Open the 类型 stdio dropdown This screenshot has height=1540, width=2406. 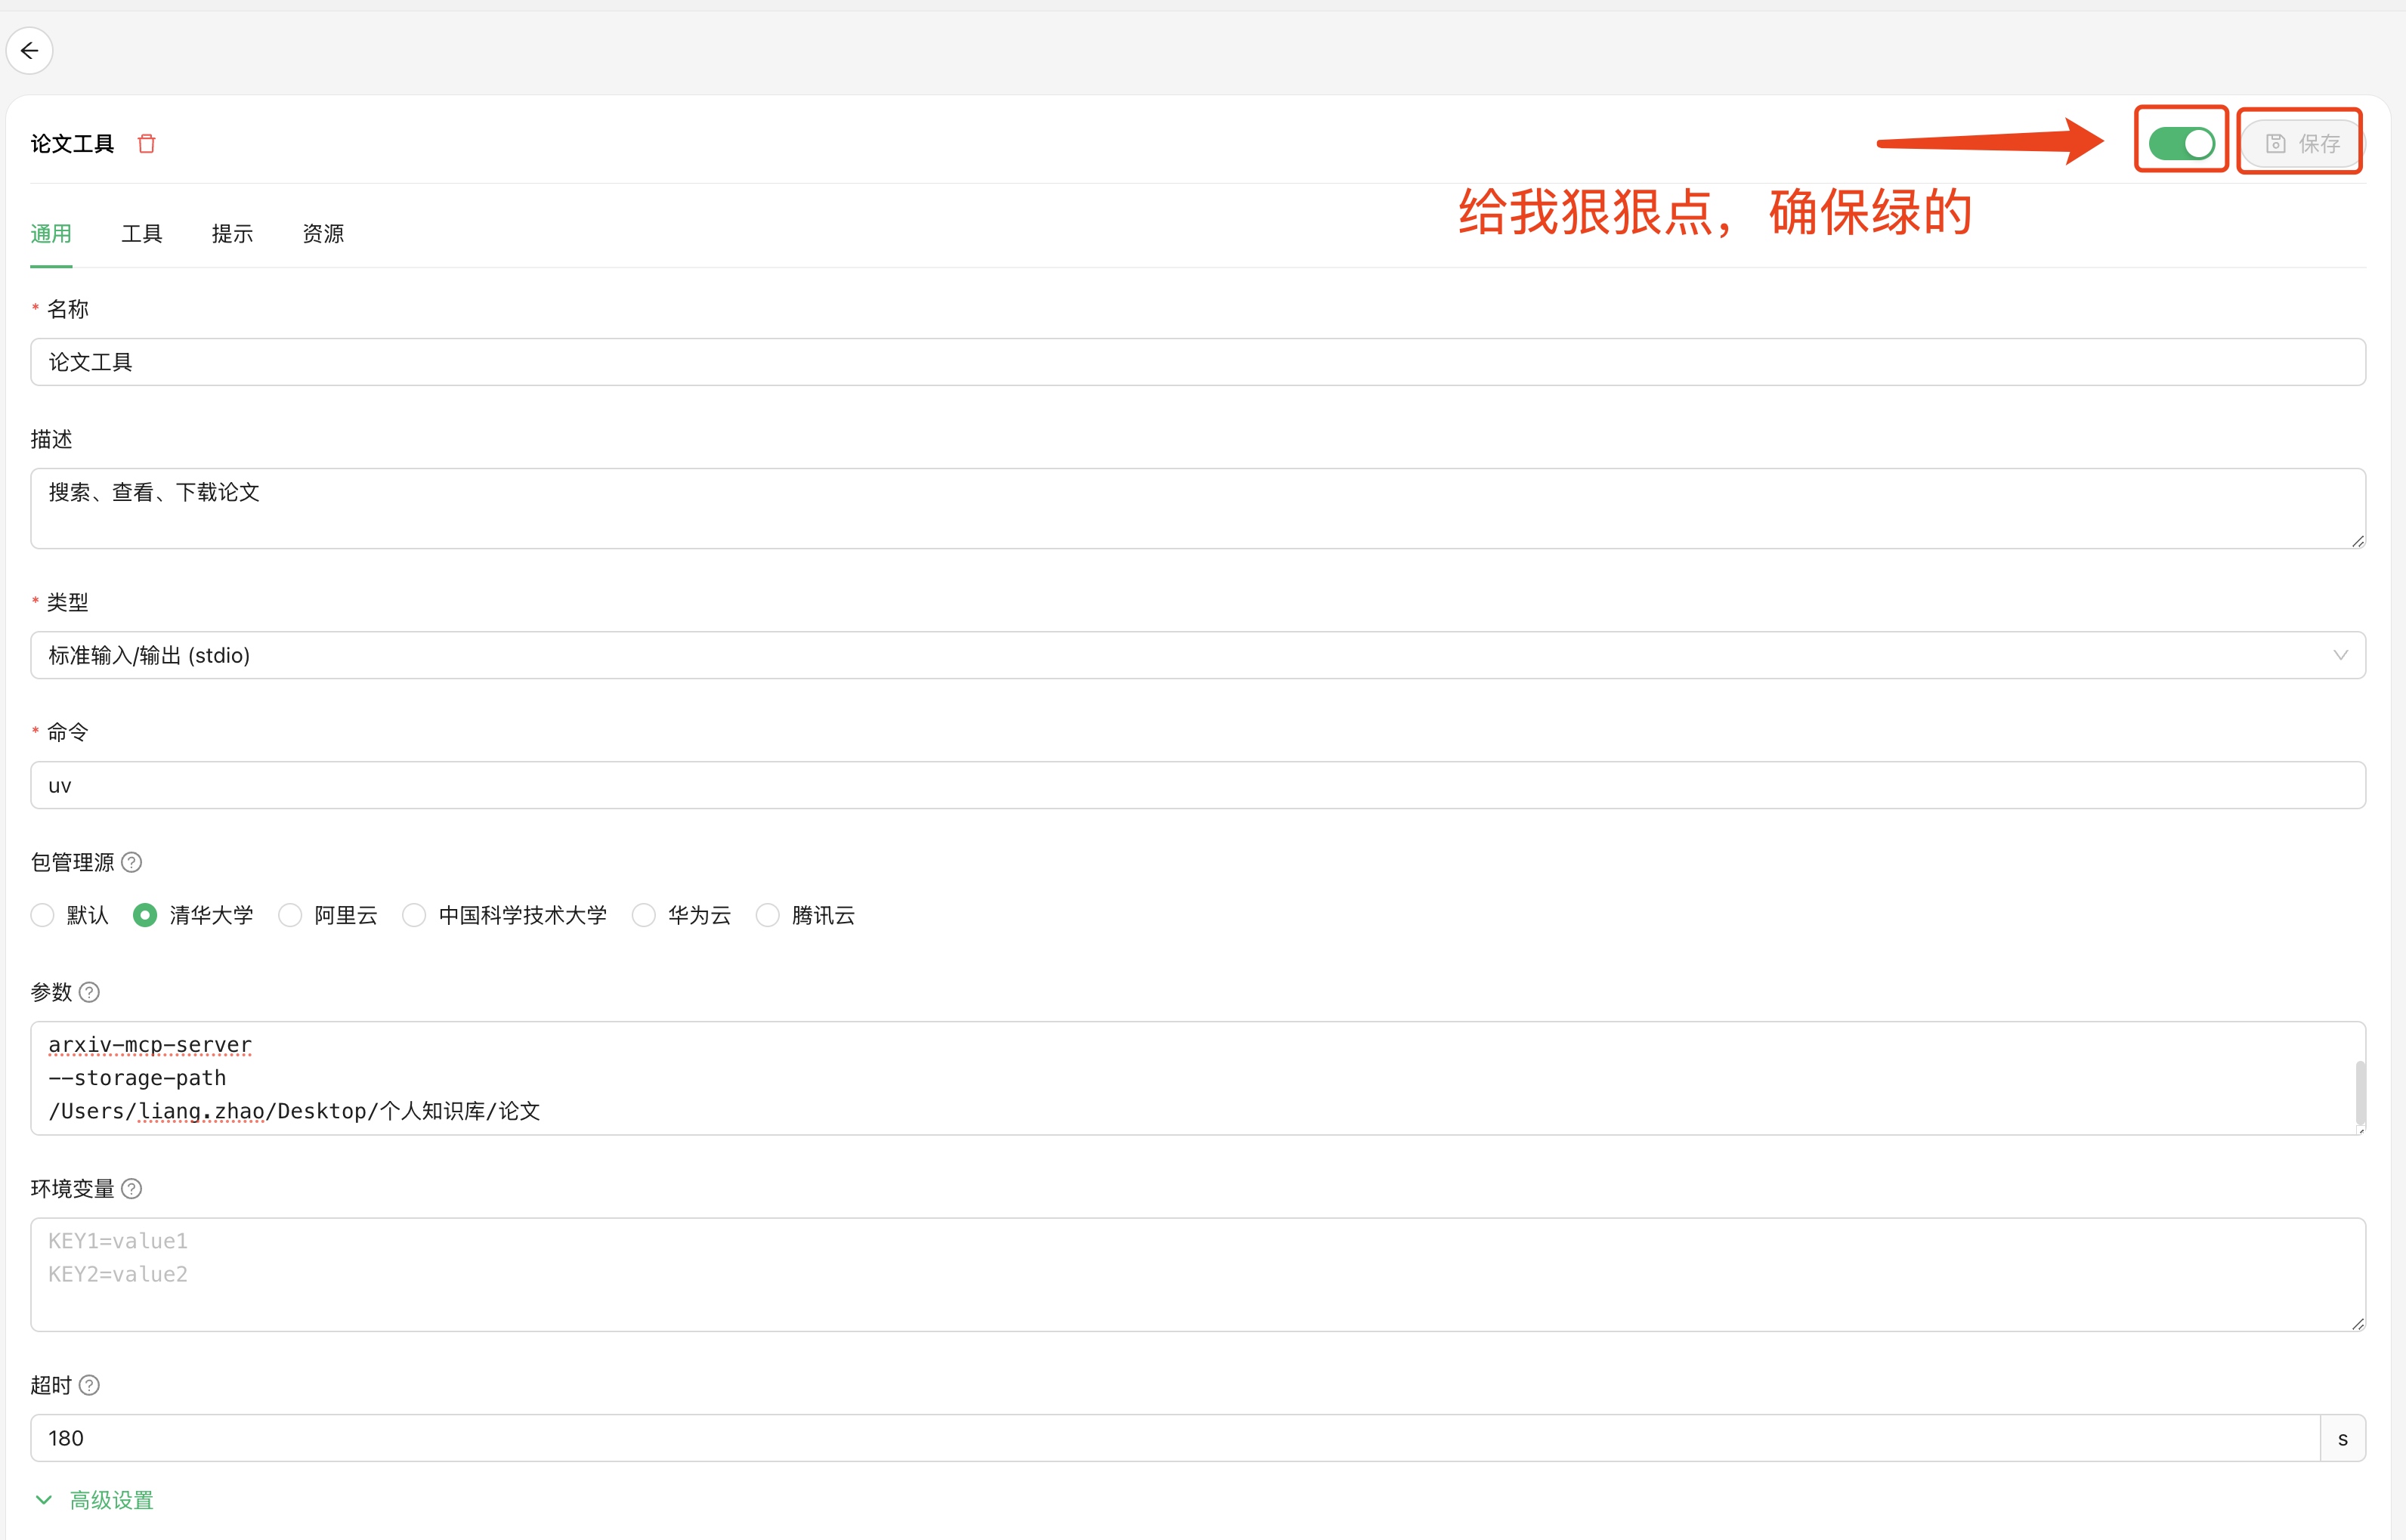coord(1198,655)
